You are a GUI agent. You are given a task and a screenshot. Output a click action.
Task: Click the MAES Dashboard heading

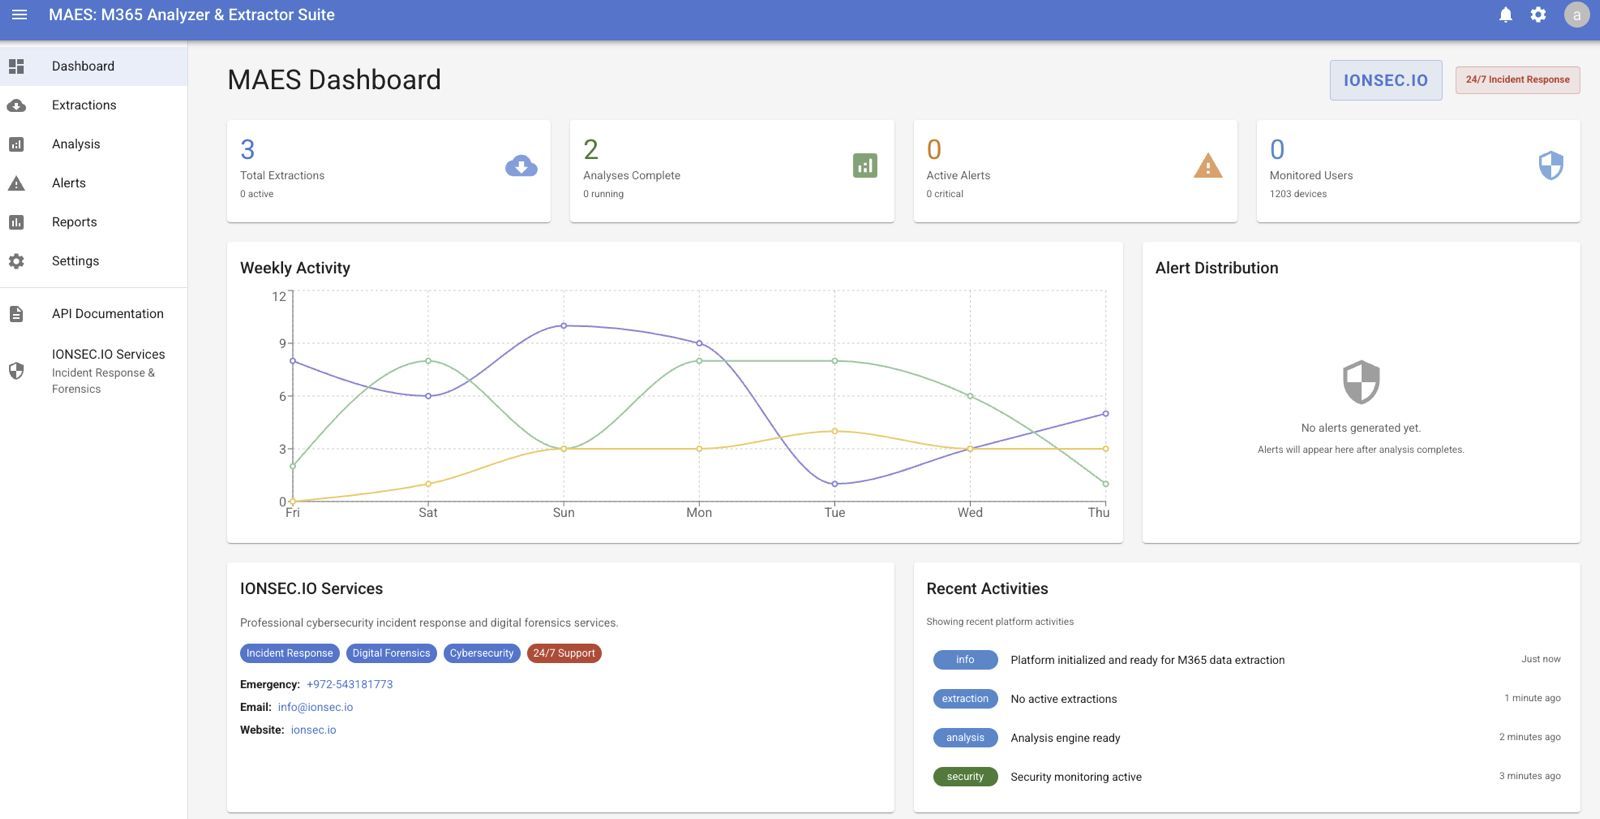(x=334, y=80)
